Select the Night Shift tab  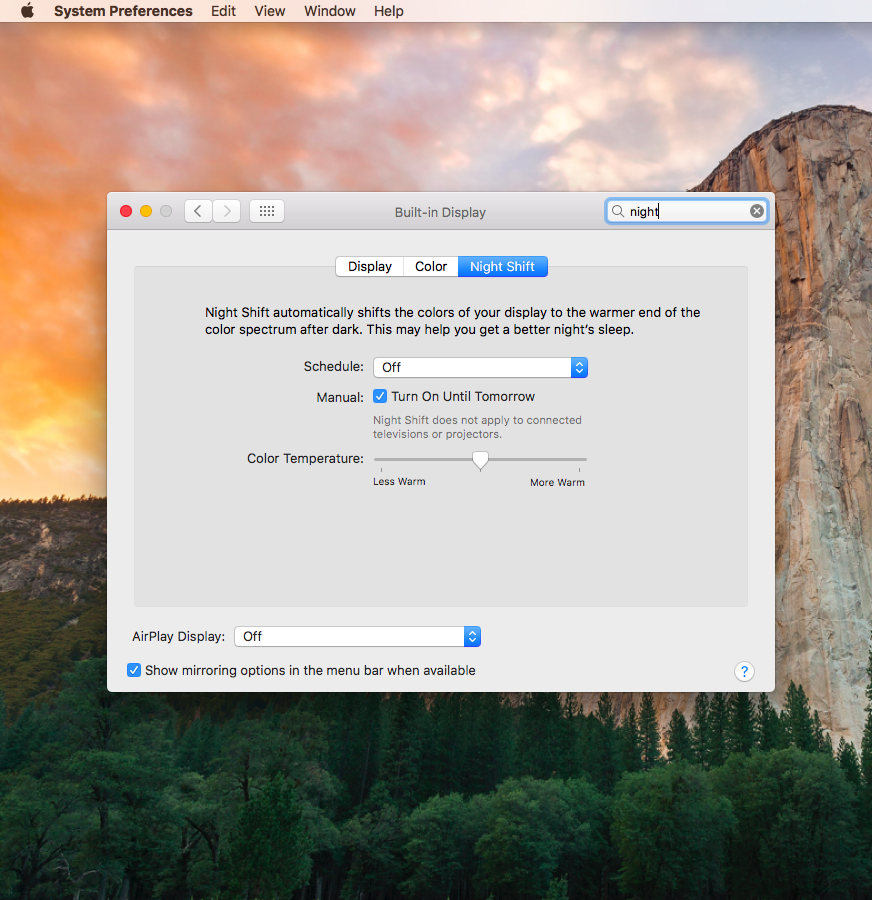click(x=502, y=266)
